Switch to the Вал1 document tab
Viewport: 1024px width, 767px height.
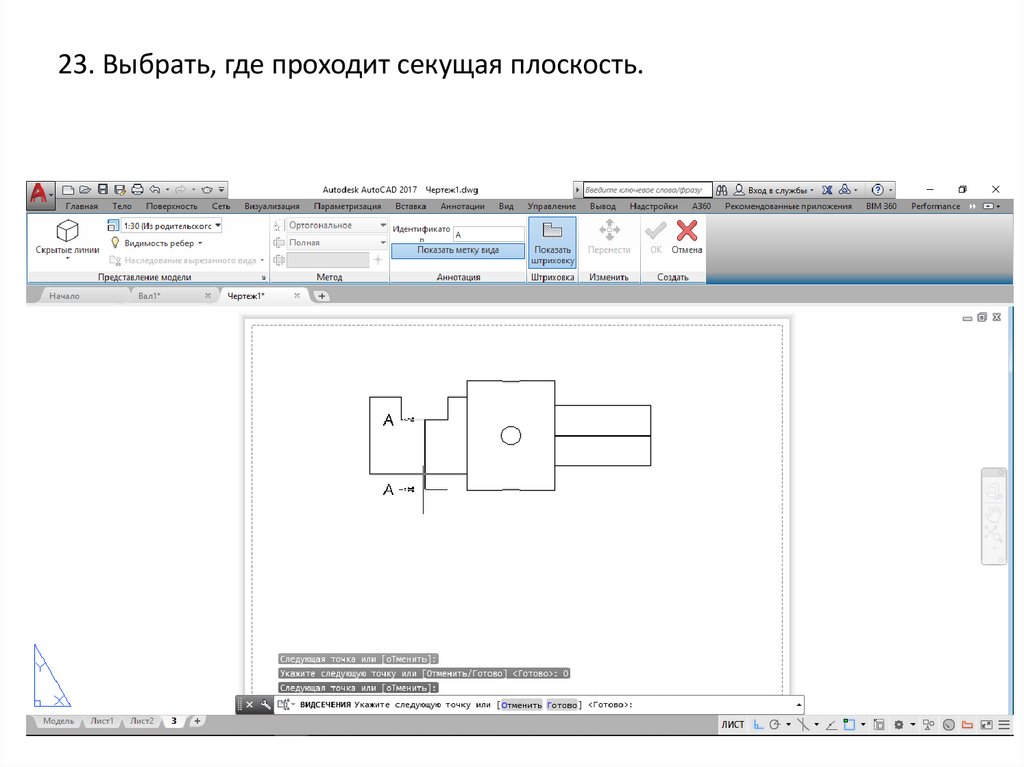150,296
